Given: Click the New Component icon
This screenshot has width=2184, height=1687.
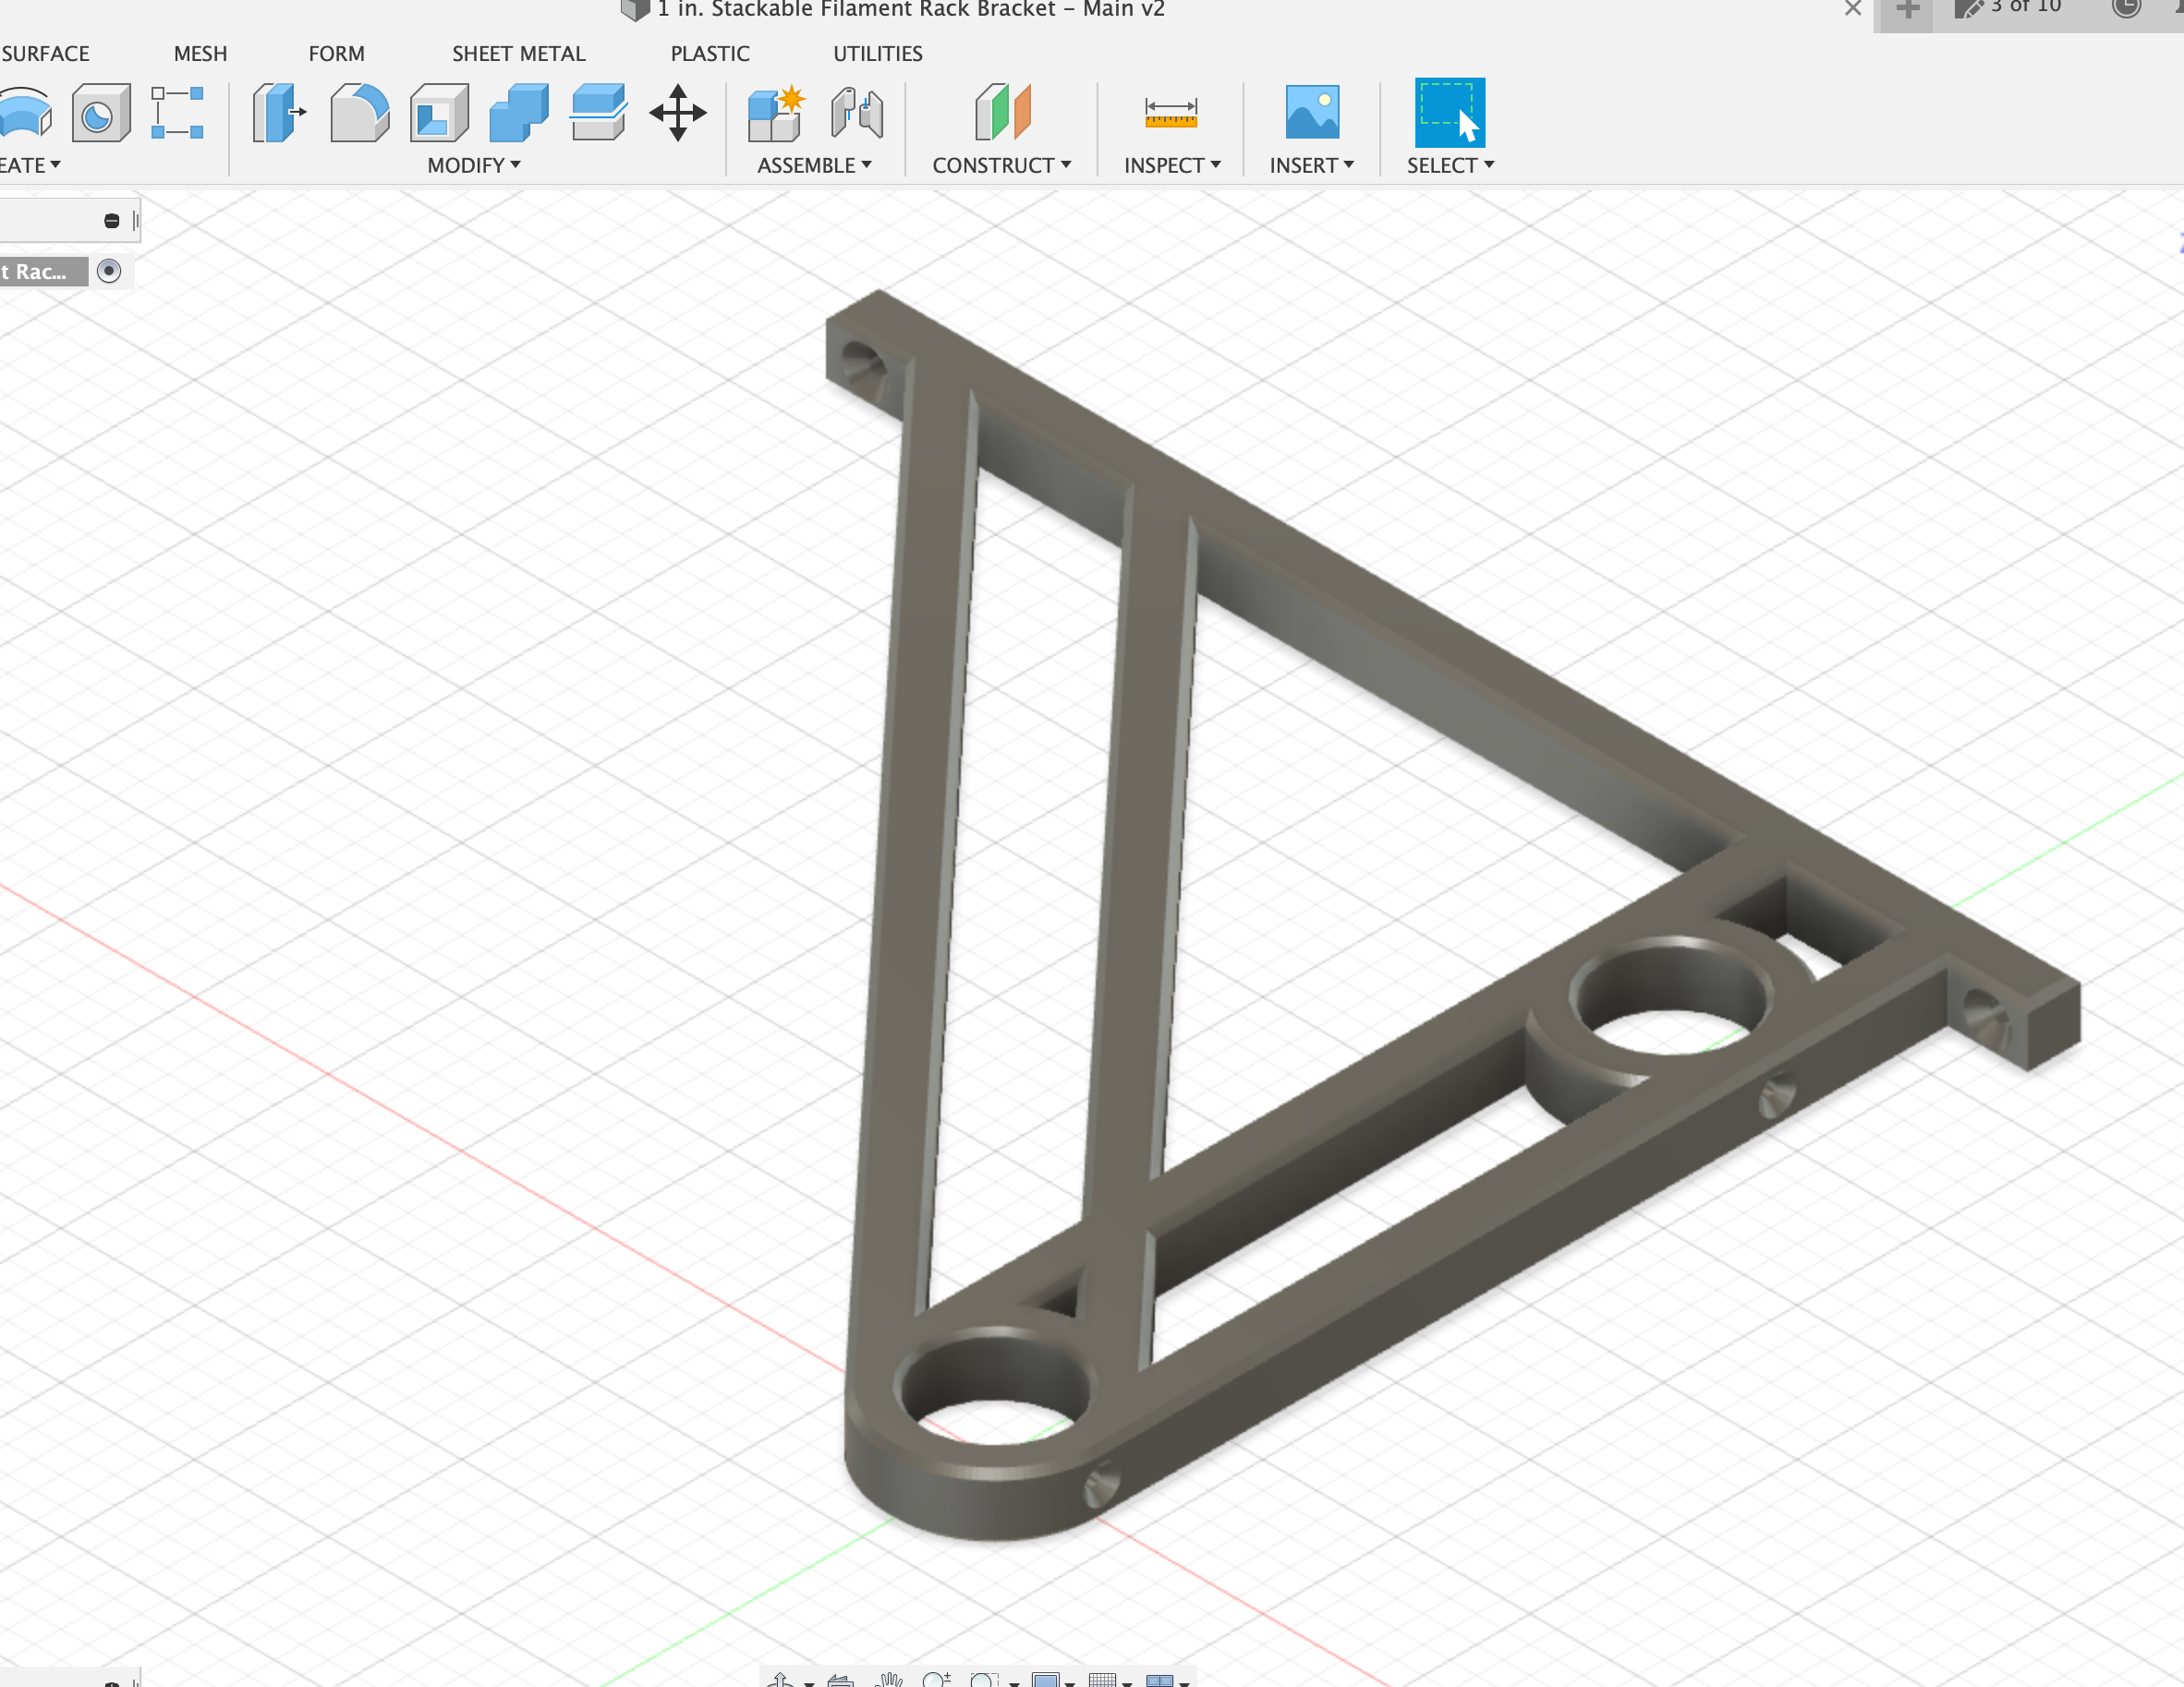Looking at the screenshot, I should tap(776, 112).
